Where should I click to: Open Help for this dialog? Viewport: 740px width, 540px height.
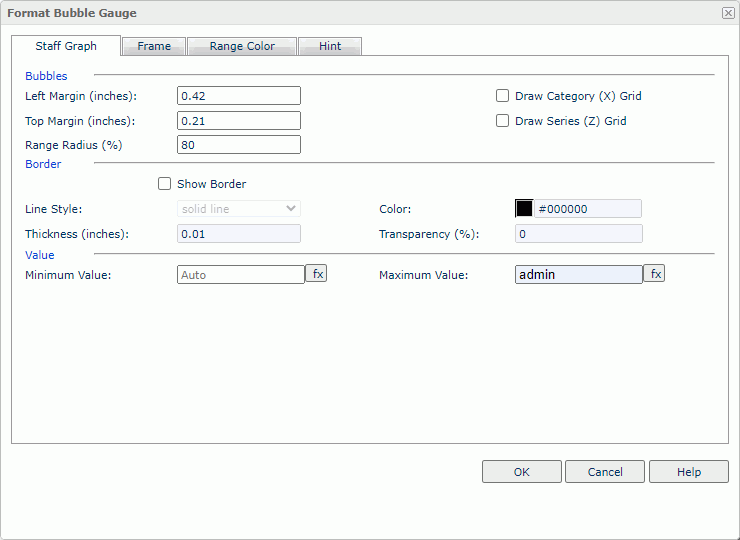coord(689,472)
